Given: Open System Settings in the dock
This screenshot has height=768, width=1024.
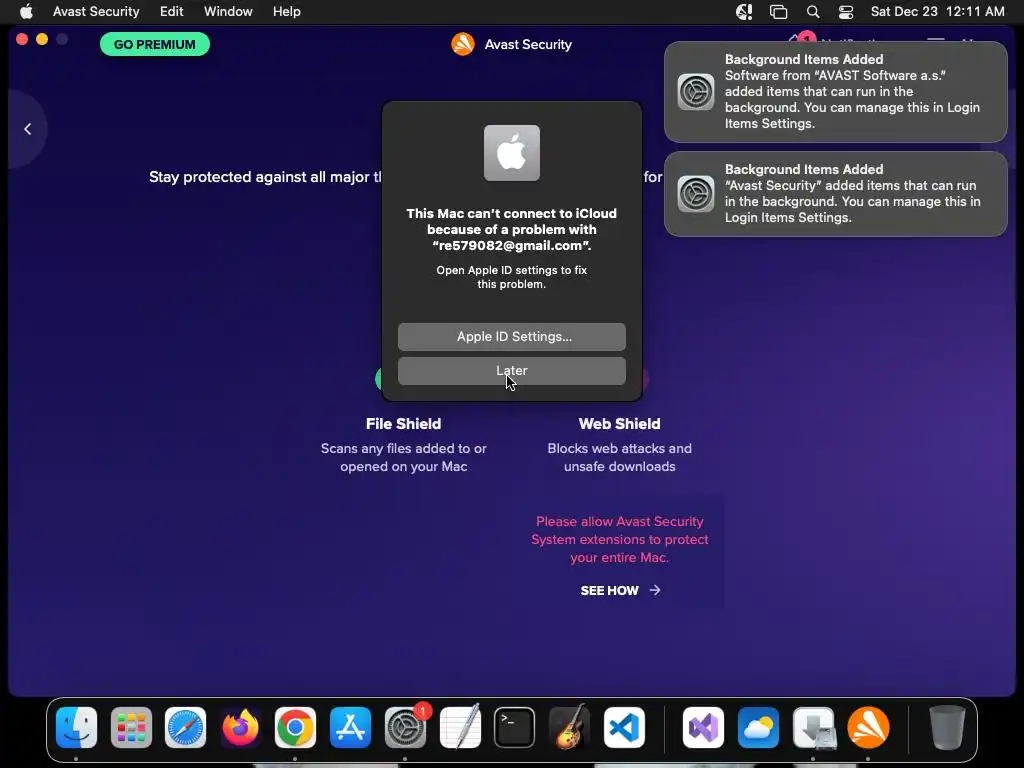Looking at the screenshot, I should [x=405, y=727].
